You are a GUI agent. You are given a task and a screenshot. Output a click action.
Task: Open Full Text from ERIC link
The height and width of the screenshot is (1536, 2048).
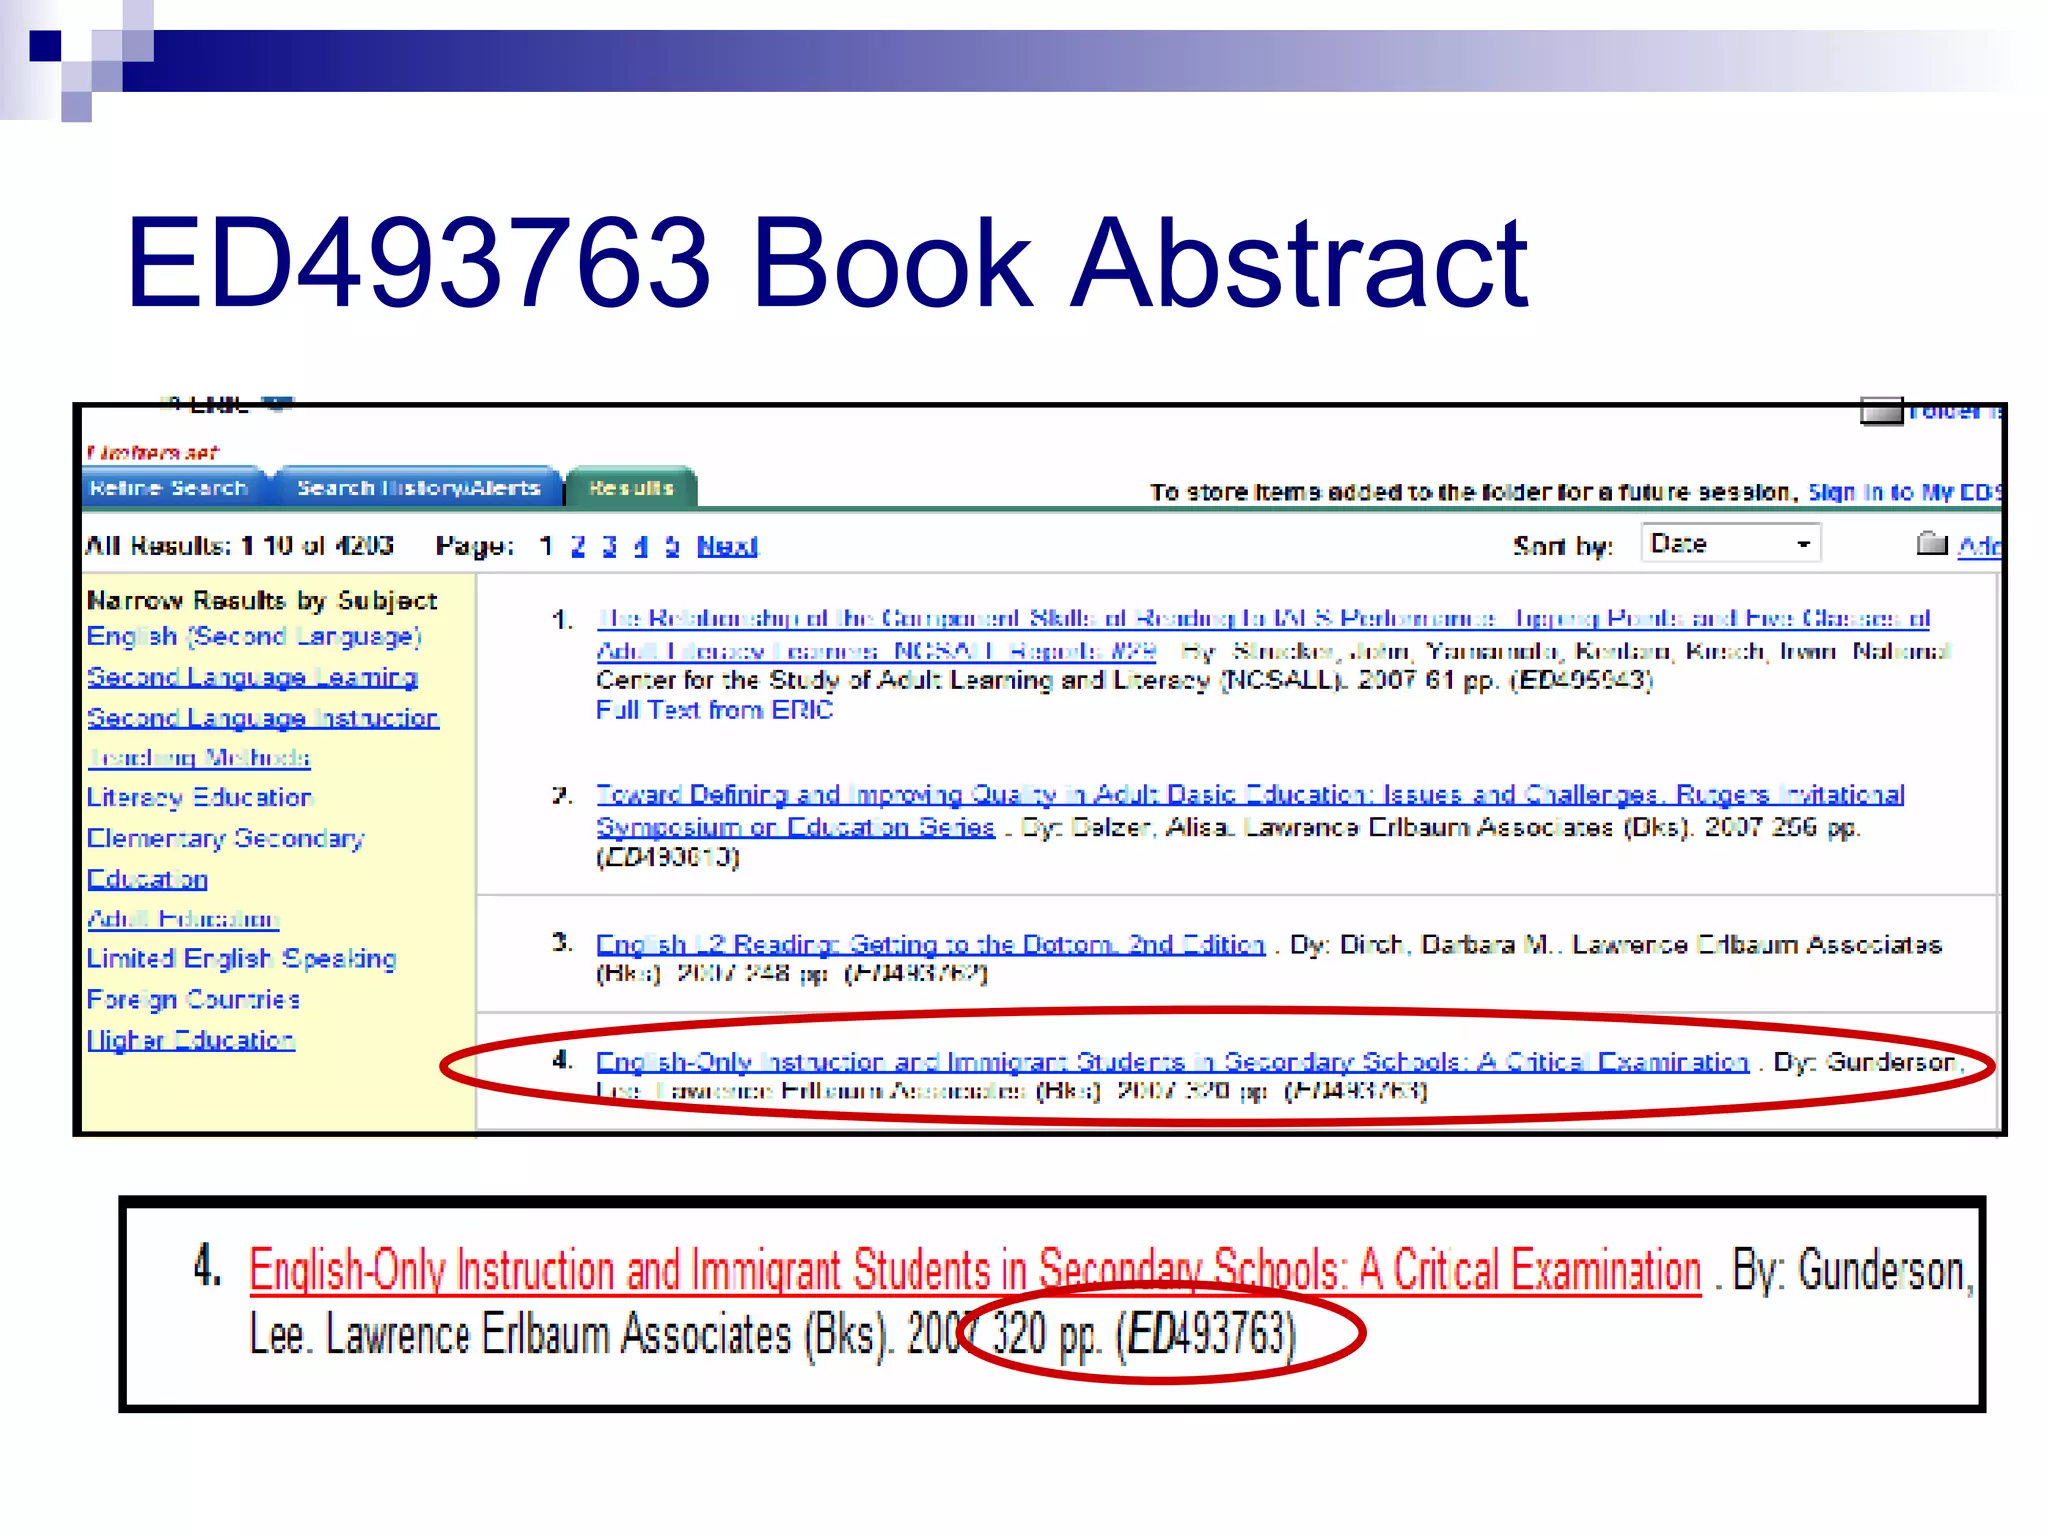coord(714,710)
